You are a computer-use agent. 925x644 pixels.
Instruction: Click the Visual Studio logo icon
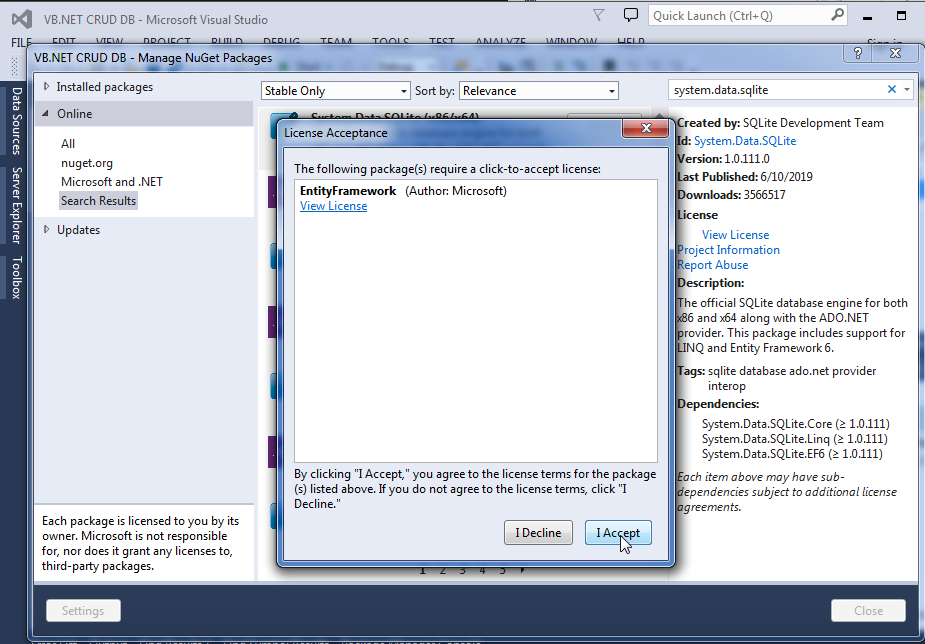tap(22, 19)
